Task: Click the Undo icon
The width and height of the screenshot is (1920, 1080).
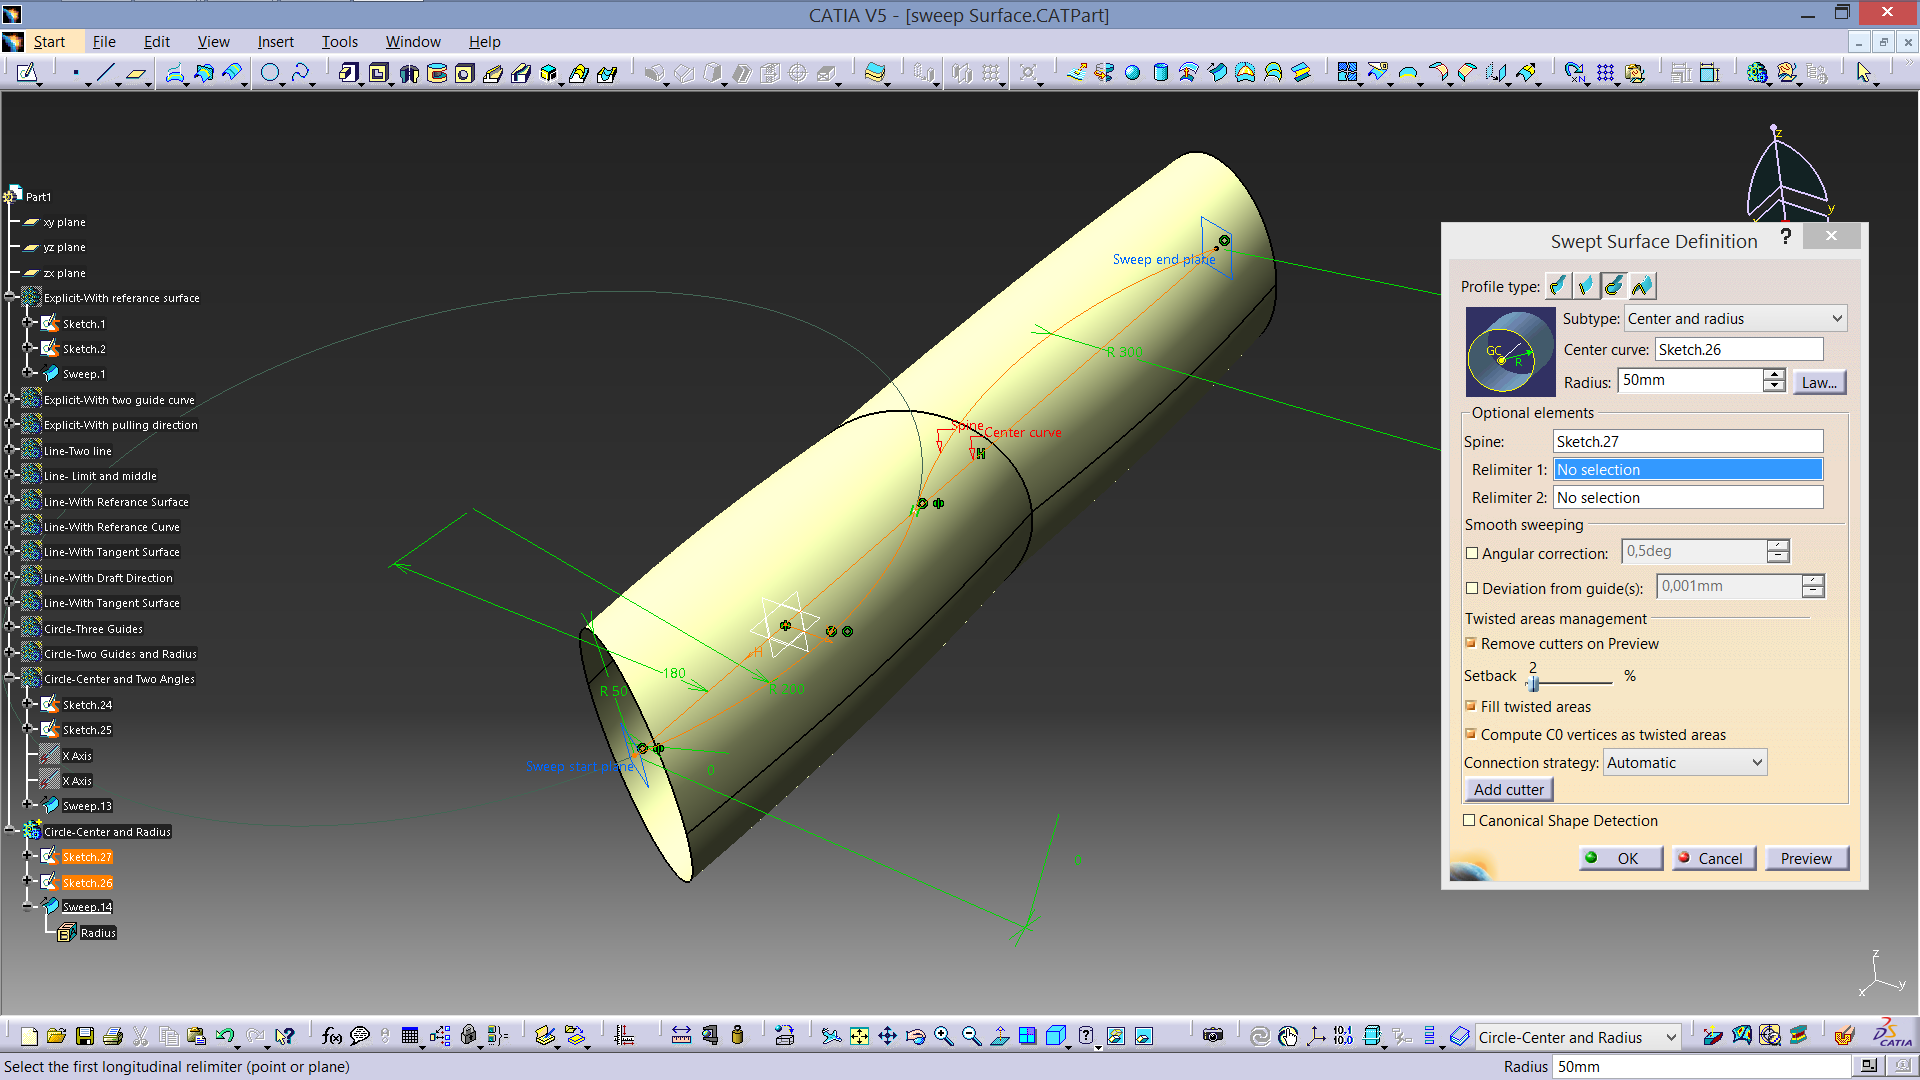Action: pos(225,1036)
